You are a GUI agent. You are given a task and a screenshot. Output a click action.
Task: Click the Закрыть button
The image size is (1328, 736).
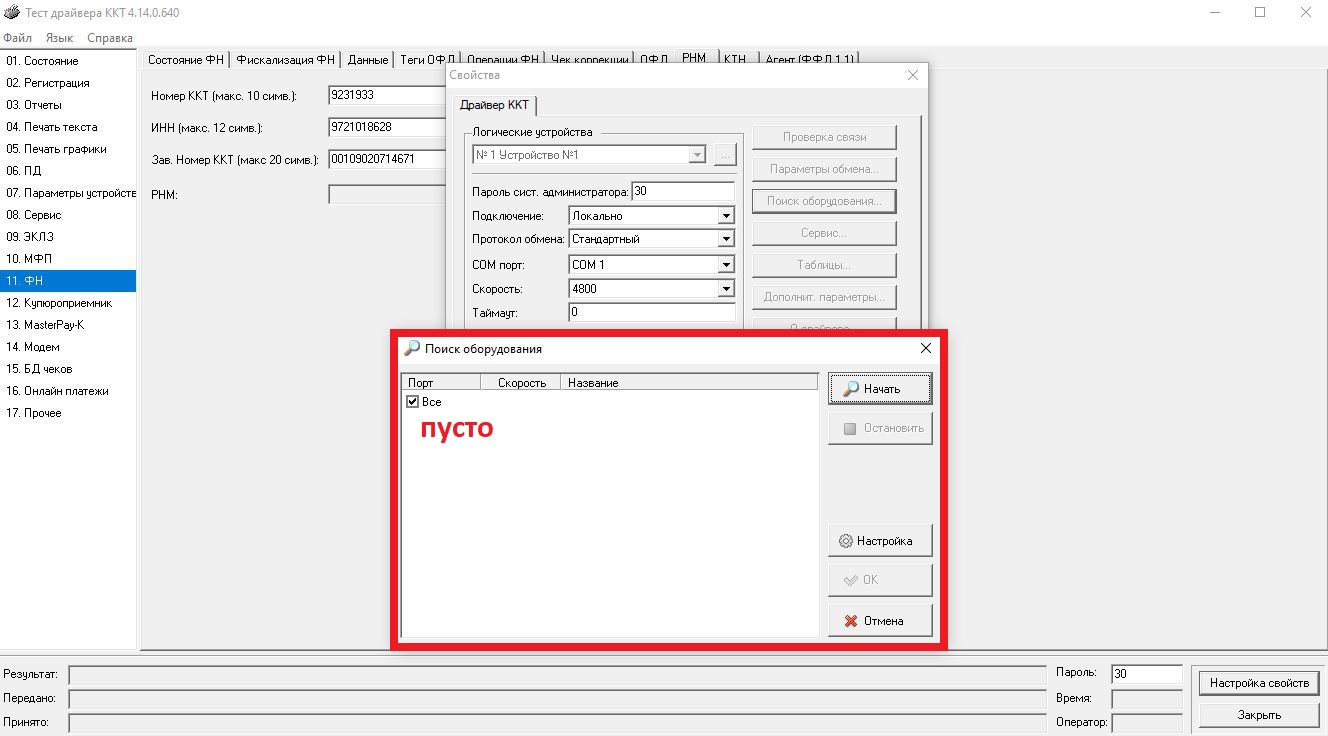pyautogui.click(x=1259, y=715)
